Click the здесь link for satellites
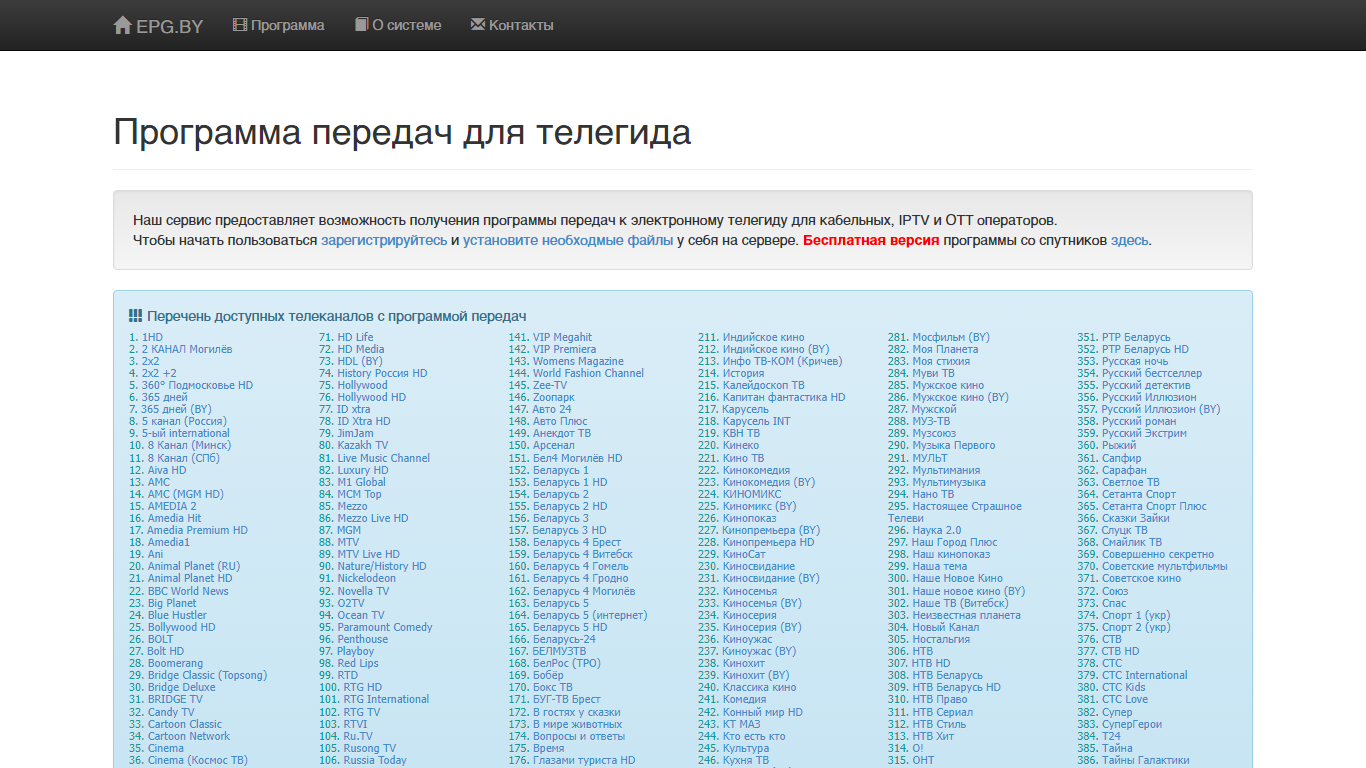This screenshot has height=768, width=1366. [1130, 241]
